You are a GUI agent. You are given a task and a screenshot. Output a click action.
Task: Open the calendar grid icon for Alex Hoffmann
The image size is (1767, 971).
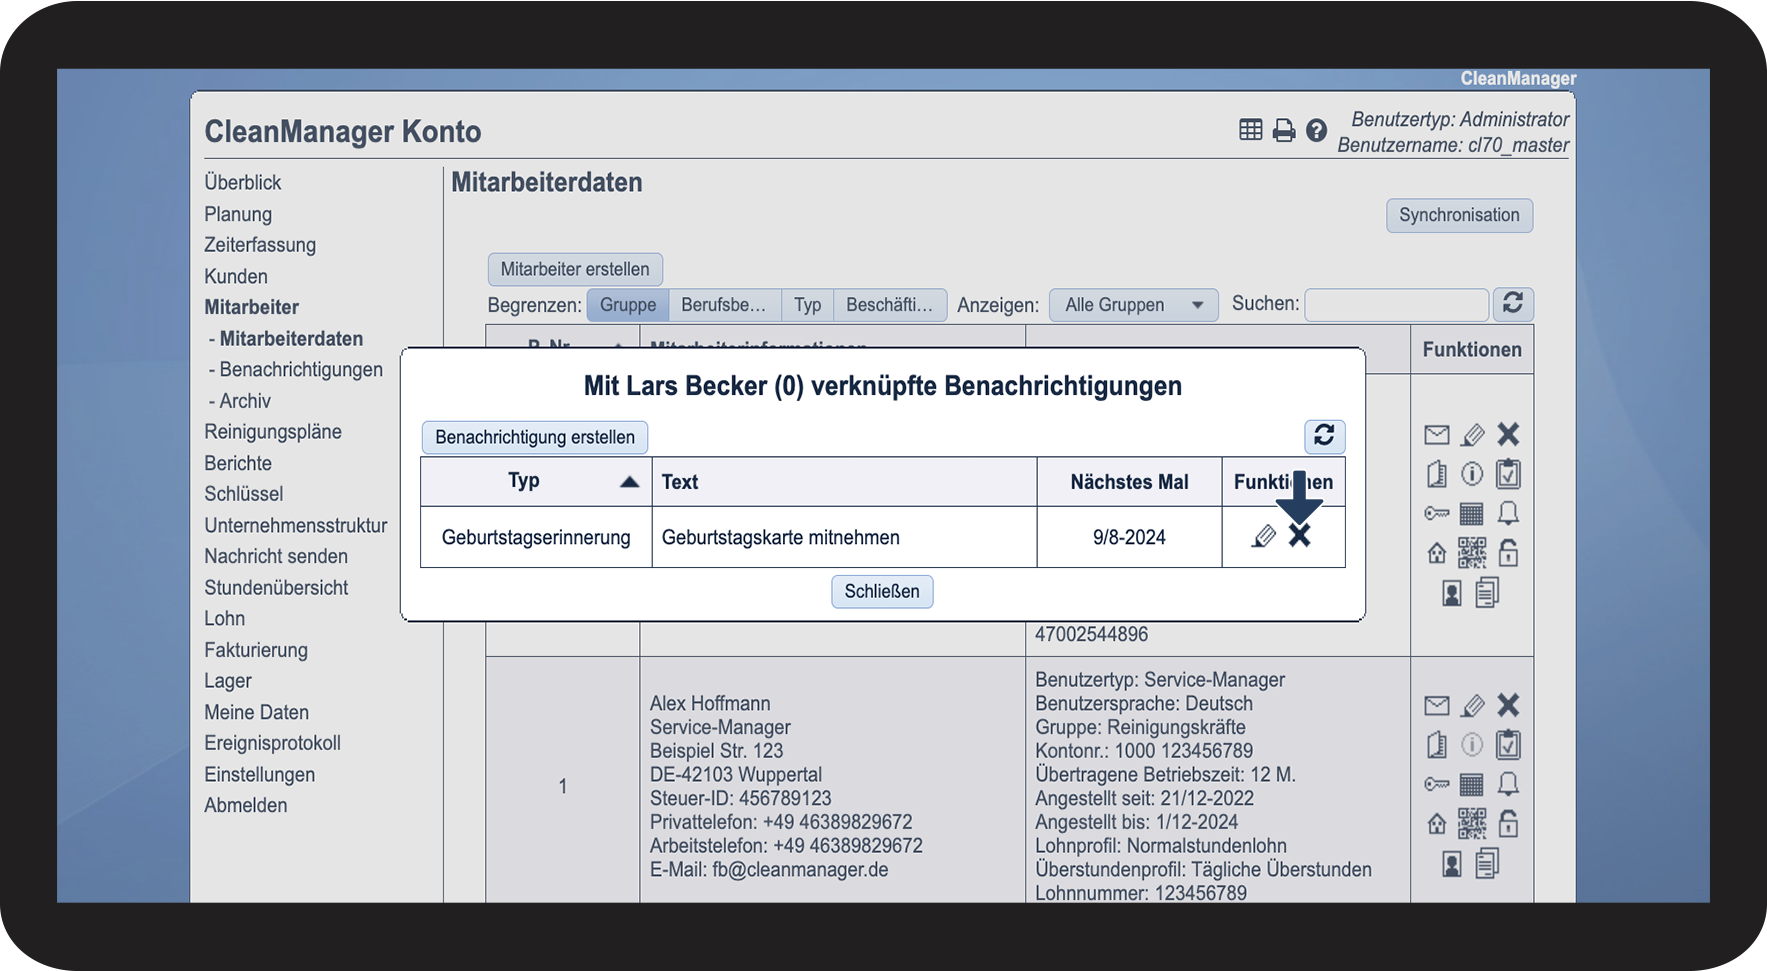click(1472, 784)
